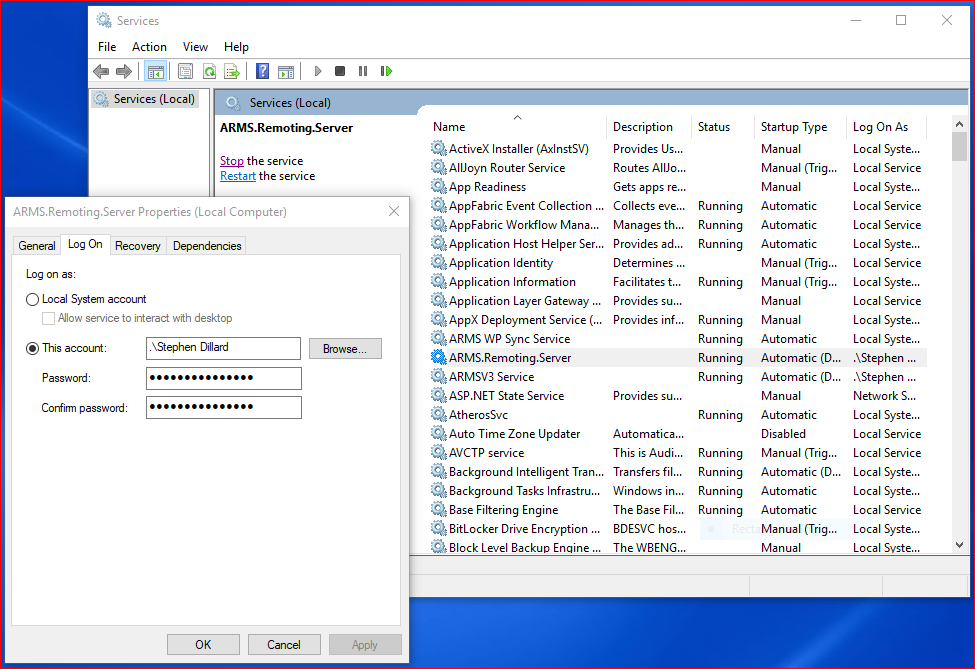The image size is (975, 669).
Task: Click the scrollbar up arrow in services list
Action: point(959,124)
